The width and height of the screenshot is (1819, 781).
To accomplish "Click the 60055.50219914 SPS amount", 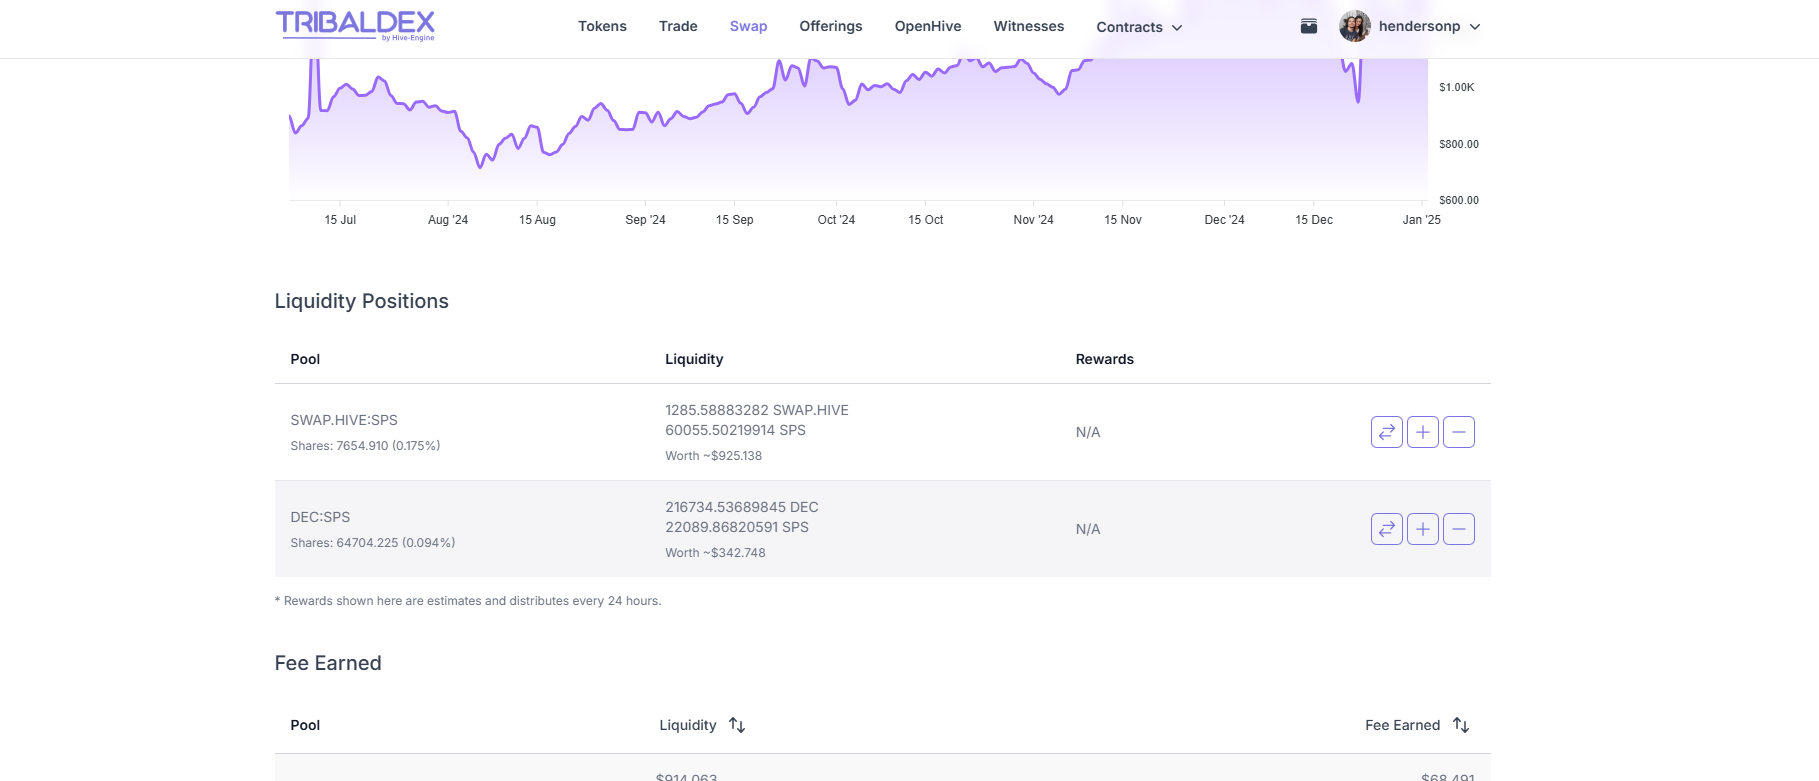I will [735, 430].
